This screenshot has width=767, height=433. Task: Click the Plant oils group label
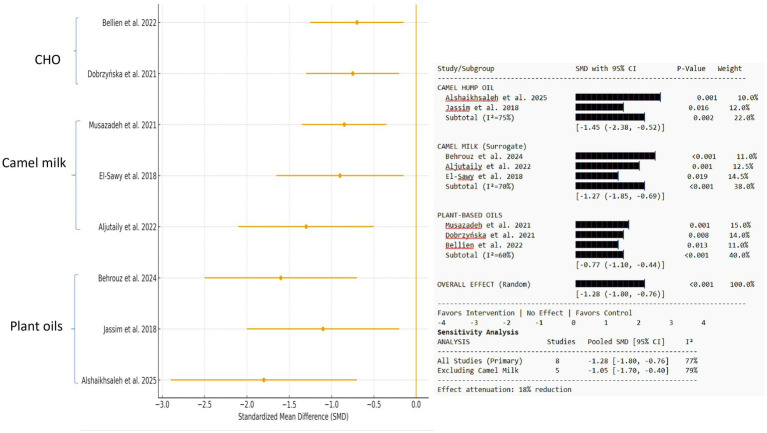[36, 326]
